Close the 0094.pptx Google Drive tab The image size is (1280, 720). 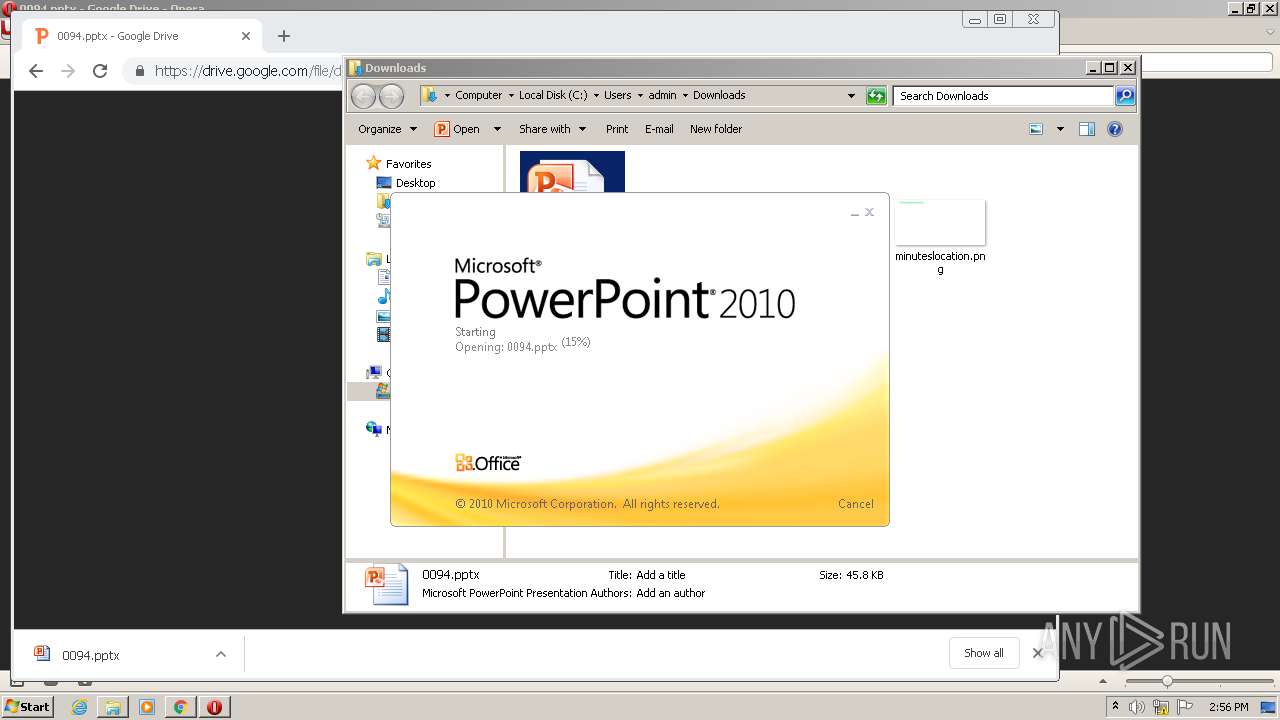click(246, 36)
